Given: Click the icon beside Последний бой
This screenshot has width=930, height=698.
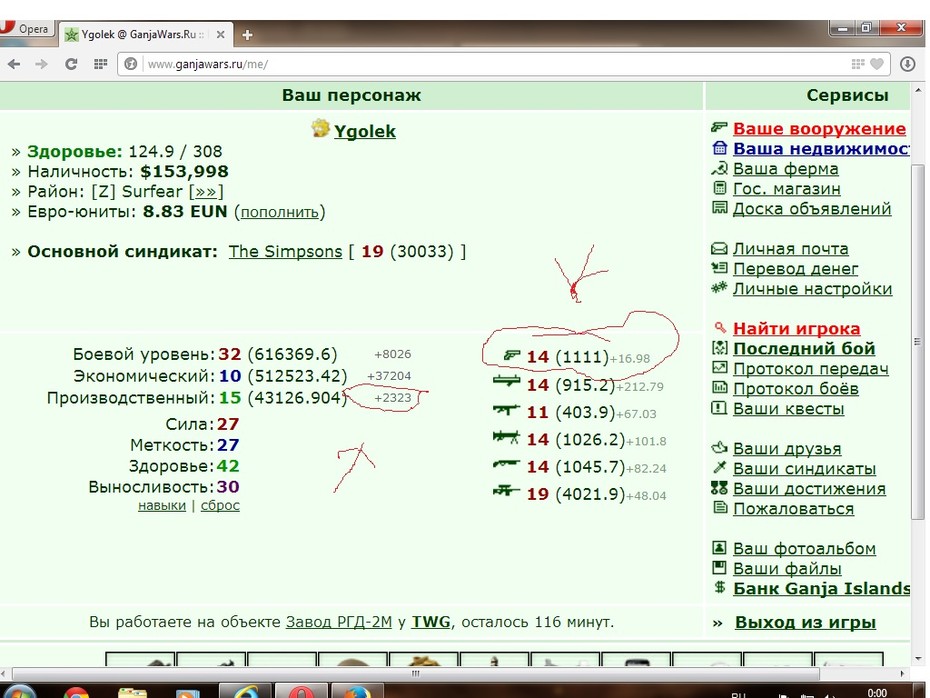Looking at the screenshot, I should 719,348.
